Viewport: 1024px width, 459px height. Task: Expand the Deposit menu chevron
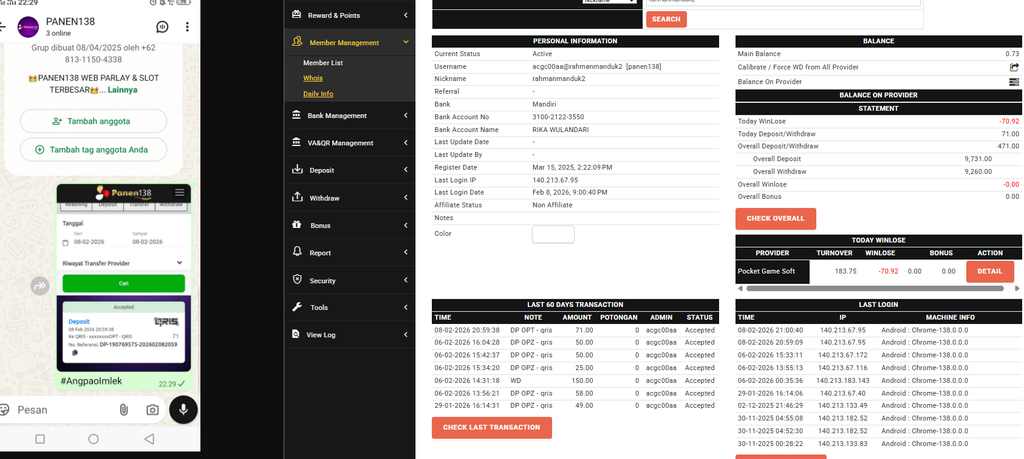tap(406, 170)
